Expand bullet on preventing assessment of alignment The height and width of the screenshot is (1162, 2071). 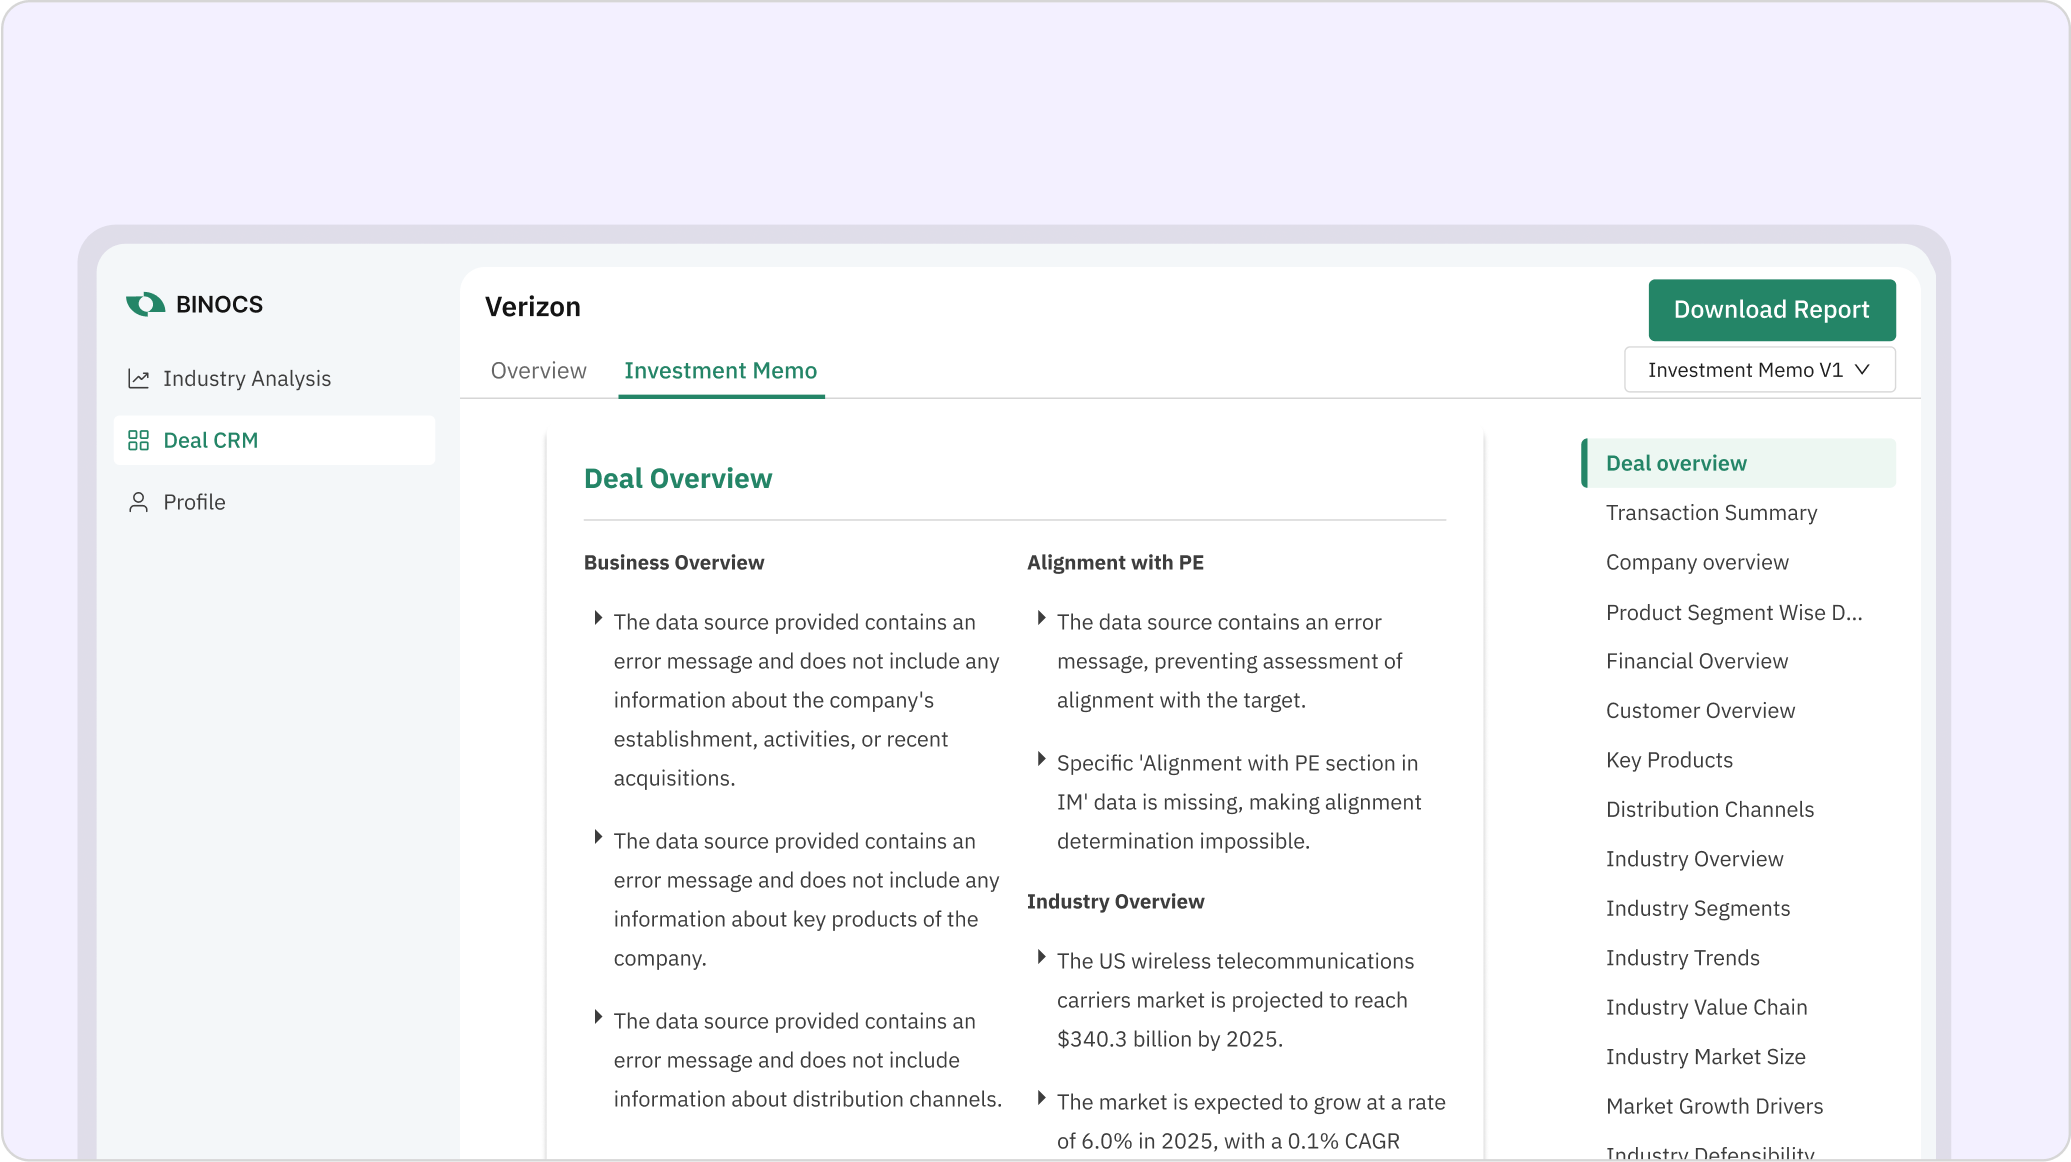pyautogui.click(x=1041, y=619)
